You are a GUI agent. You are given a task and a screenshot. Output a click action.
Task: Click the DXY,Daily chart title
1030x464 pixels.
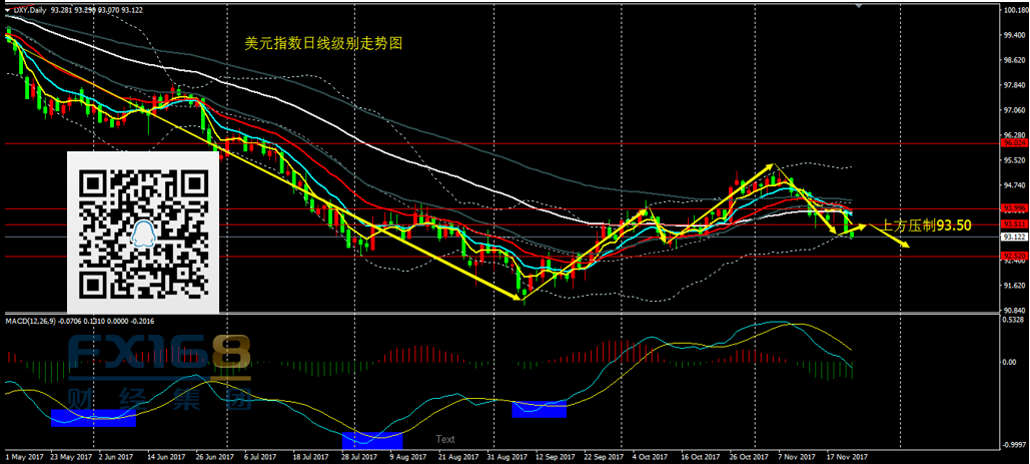[34, 10]
